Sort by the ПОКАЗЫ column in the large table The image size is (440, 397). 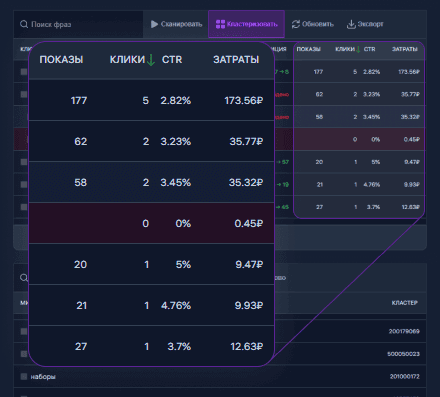(x=61, y=60)
